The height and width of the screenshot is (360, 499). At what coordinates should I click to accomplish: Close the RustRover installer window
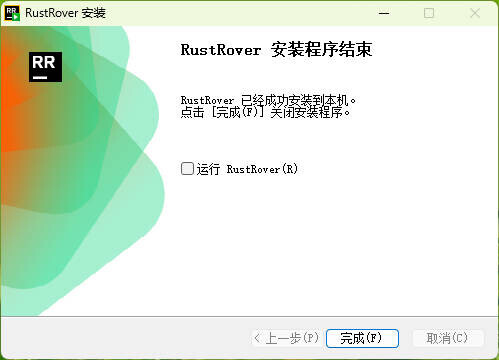tap(475, 13)
